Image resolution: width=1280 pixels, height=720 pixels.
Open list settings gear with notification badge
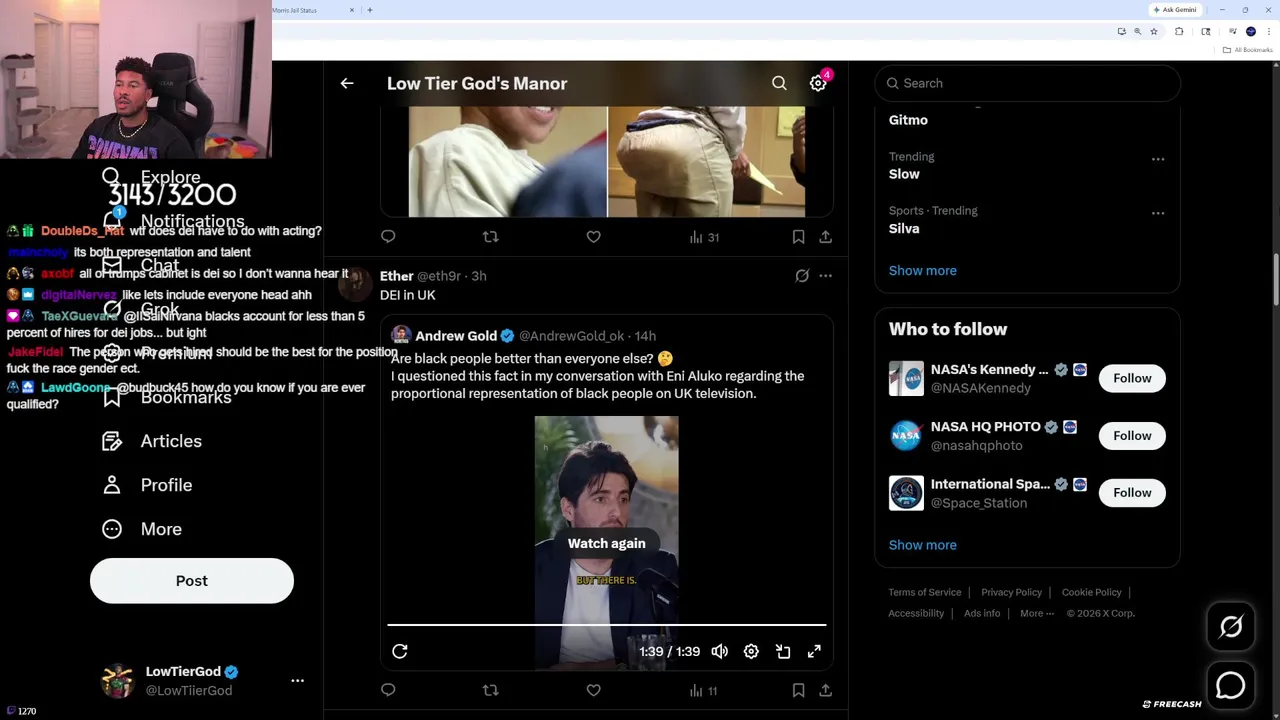pyautogui.click(x=818, y=84)
